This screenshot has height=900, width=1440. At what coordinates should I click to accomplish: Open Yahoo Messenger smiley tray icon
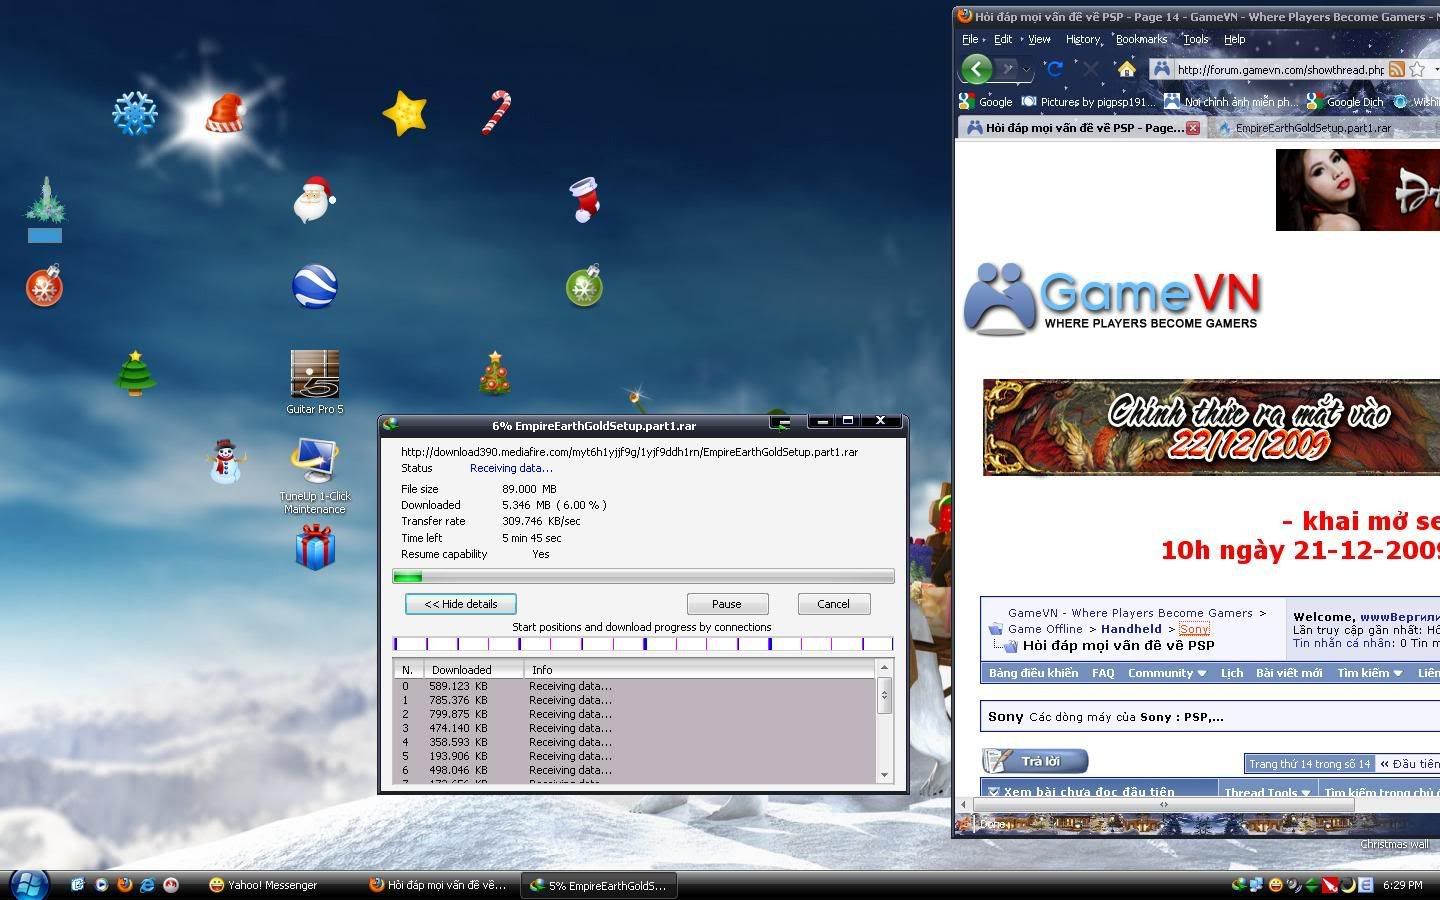click(x=1276, y=885)
